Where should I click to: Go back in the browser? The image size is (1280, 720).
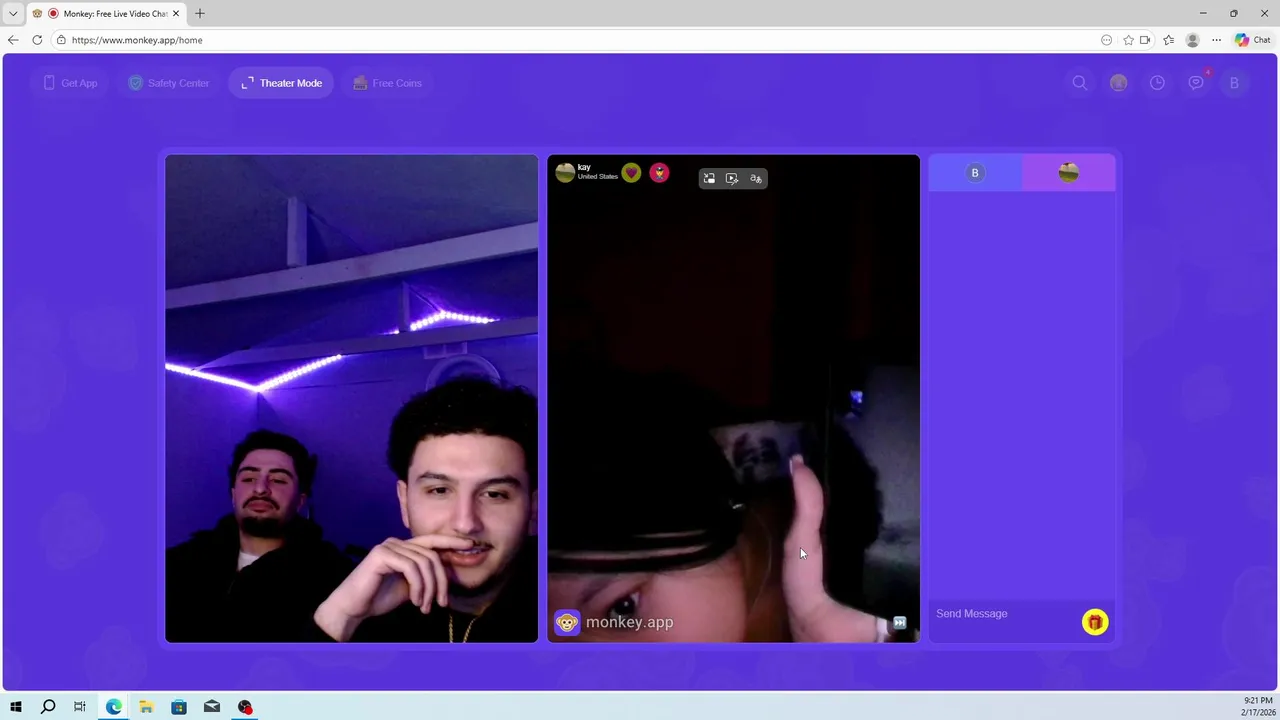pos(13,40)
